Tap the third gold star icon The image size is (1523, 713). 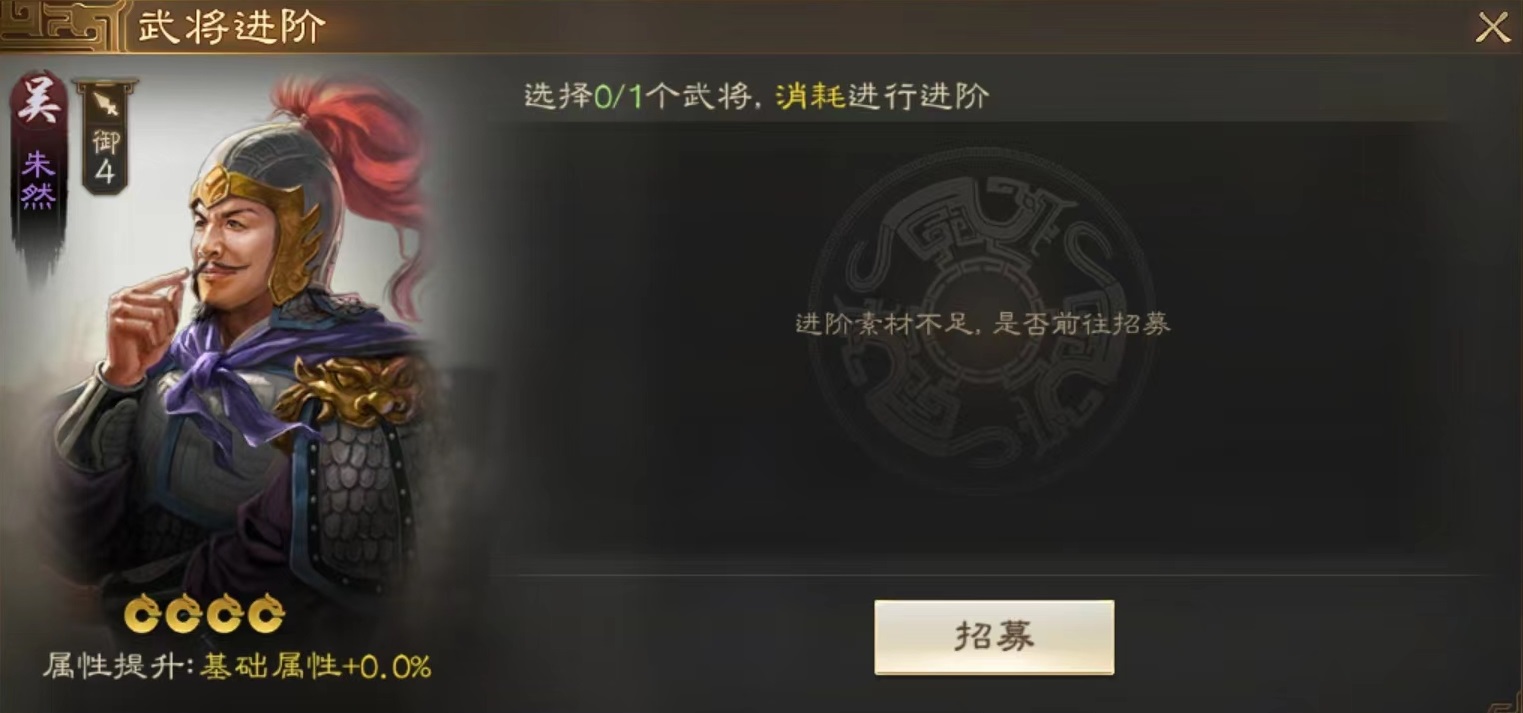tap(225, 614)
